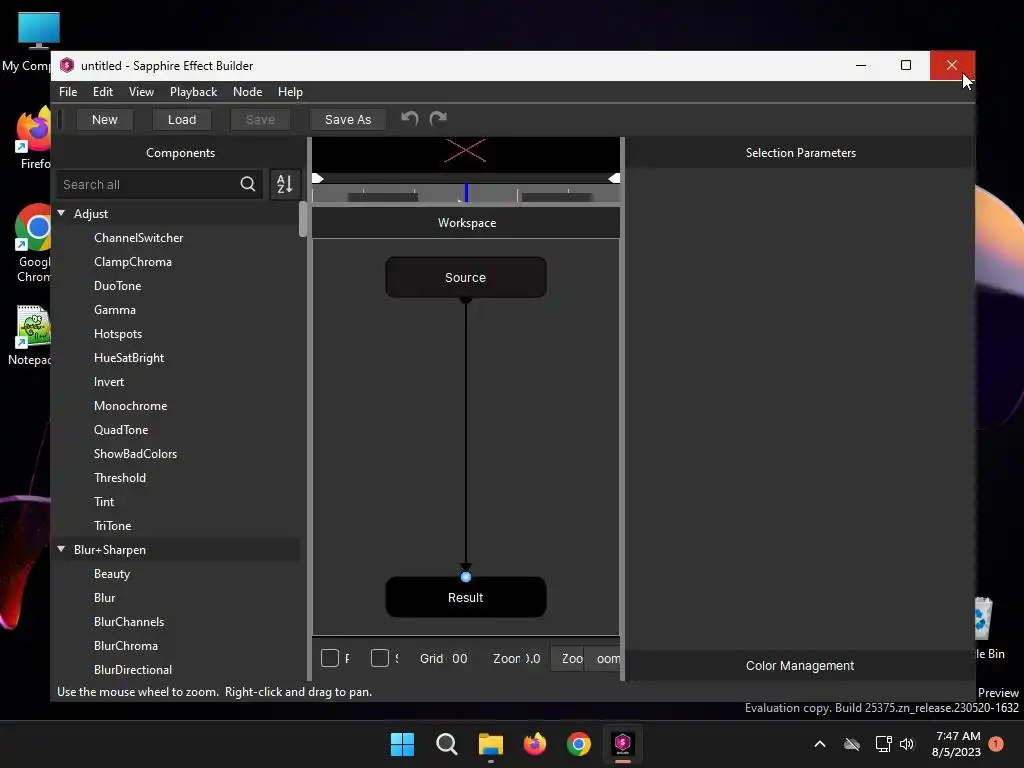
Task: Open the notification badge in tray
Action: pos(996,744)
